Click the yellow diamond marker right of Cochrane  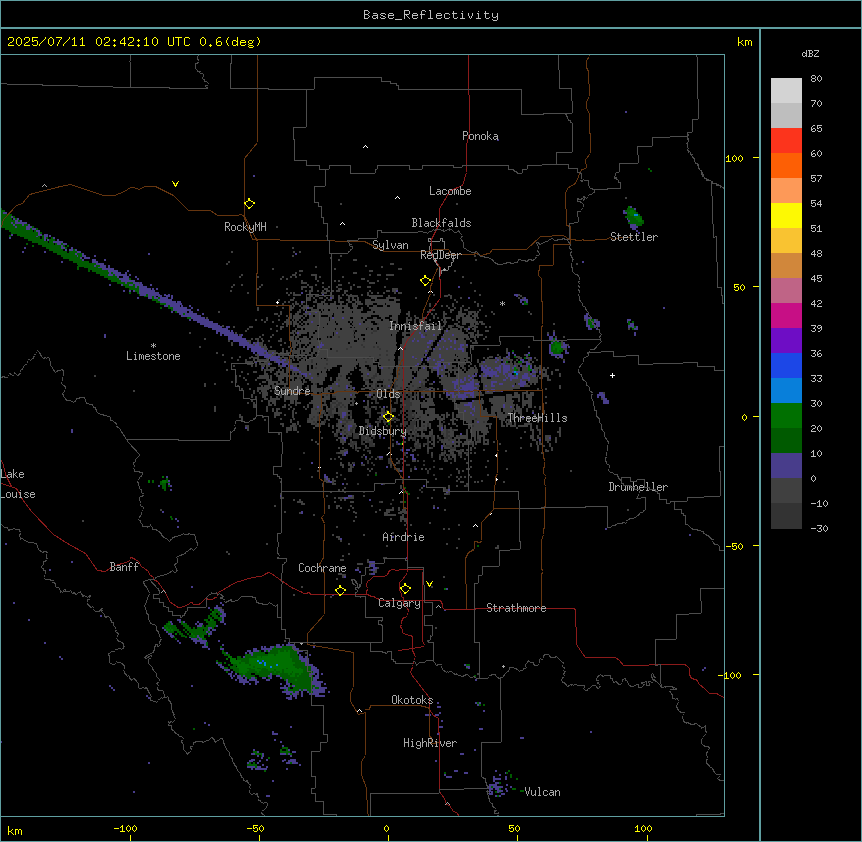[x=340, y=590]
